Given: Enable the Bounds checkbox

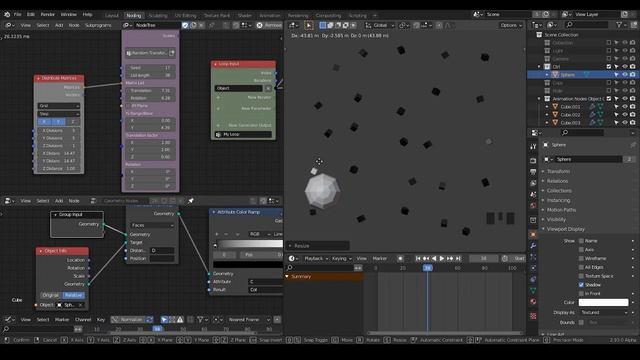Looking at the screenshot, I should [581, 322].
